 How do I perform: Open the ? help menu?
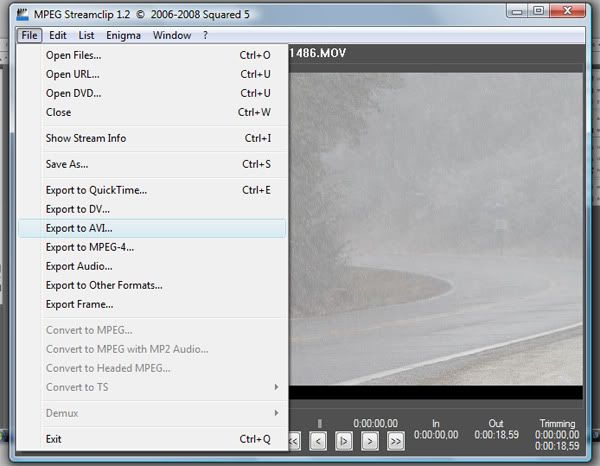click(x=205, y=35)
